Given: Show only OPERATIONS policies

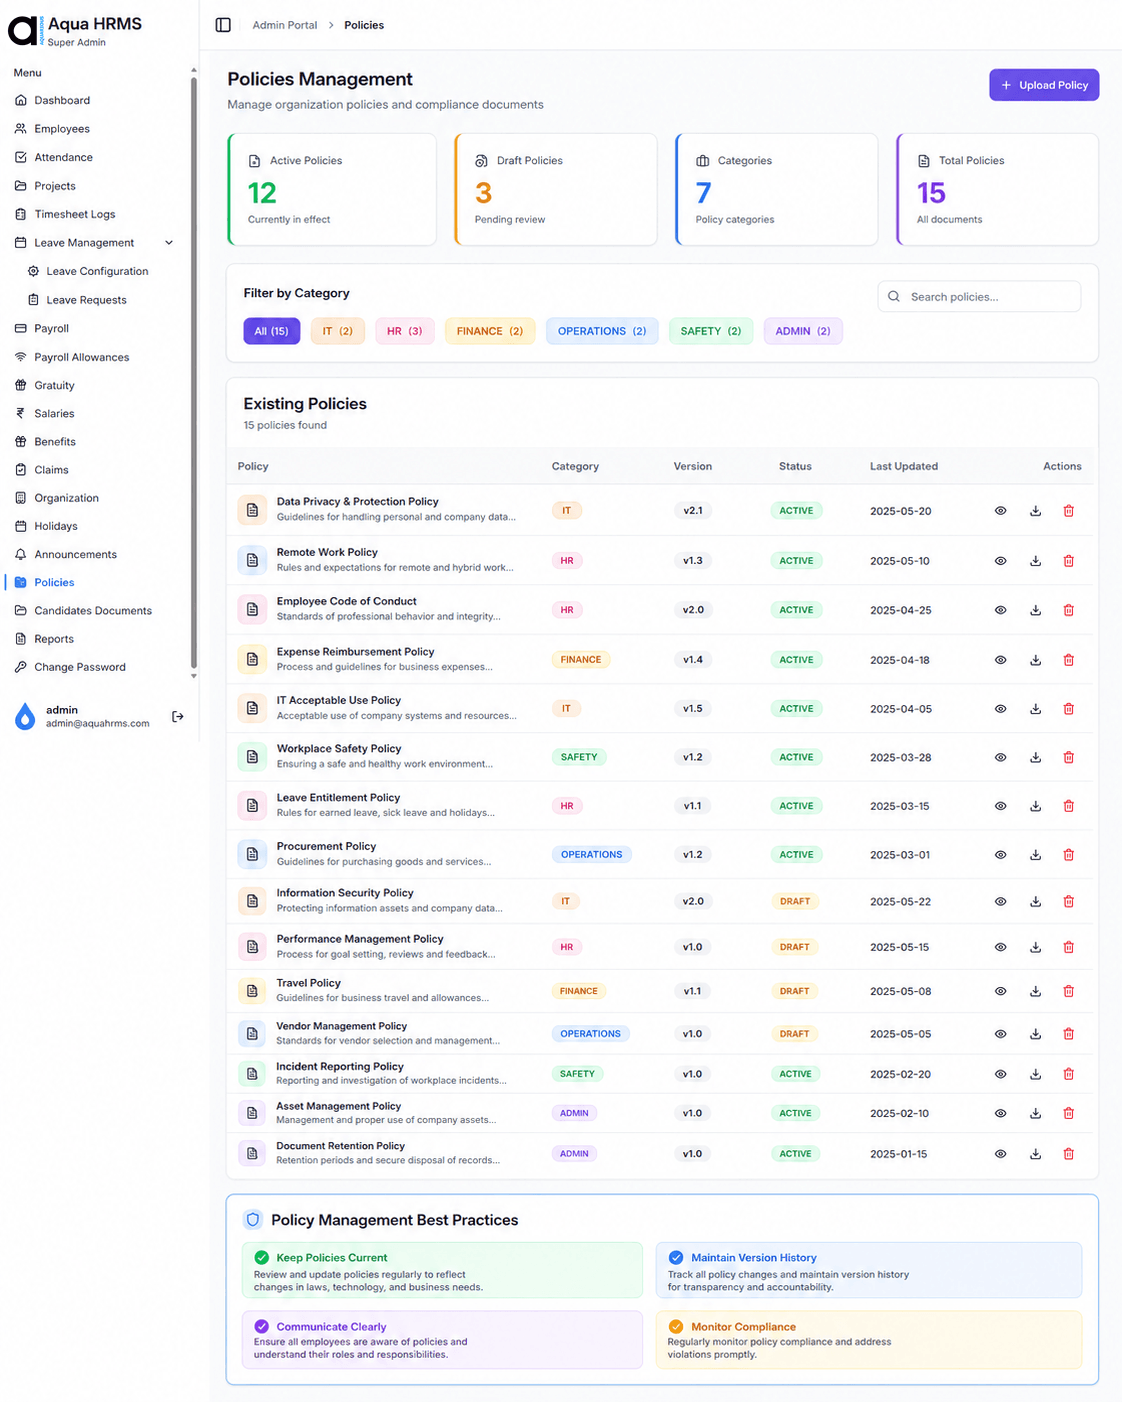Looking at the screenshot, I should click(x=602, y=331).
